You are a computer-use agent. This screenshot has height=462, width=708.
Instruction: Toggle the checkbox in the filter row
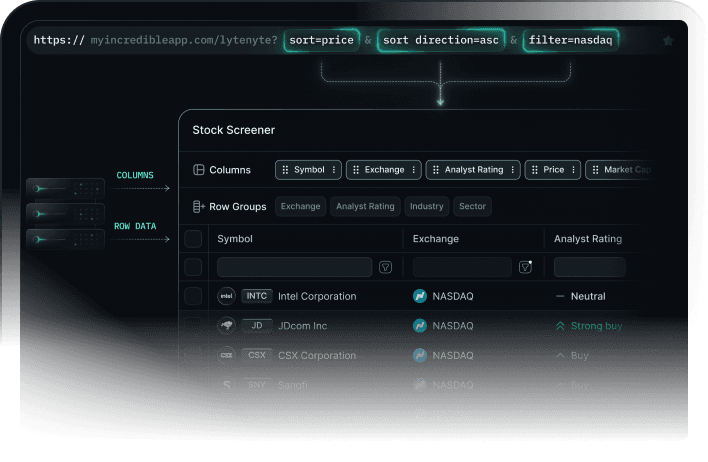click(193, 267)
